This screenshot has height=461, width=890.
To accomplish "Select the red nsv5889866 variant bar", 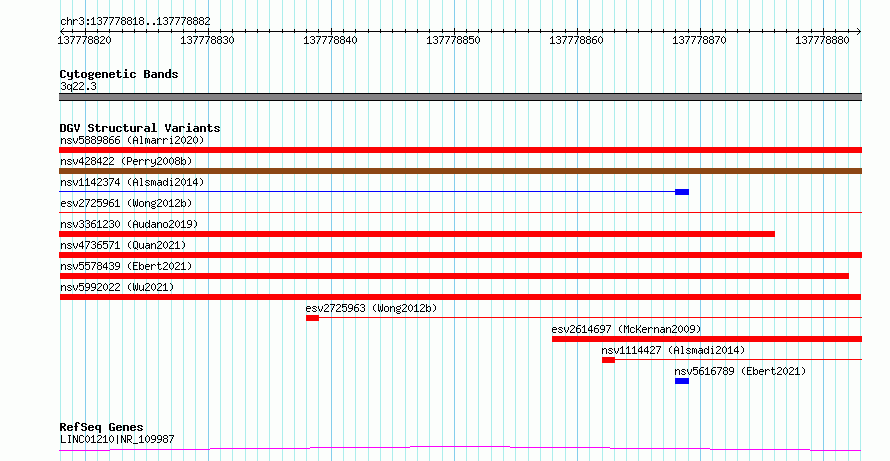I will [460, 150].
